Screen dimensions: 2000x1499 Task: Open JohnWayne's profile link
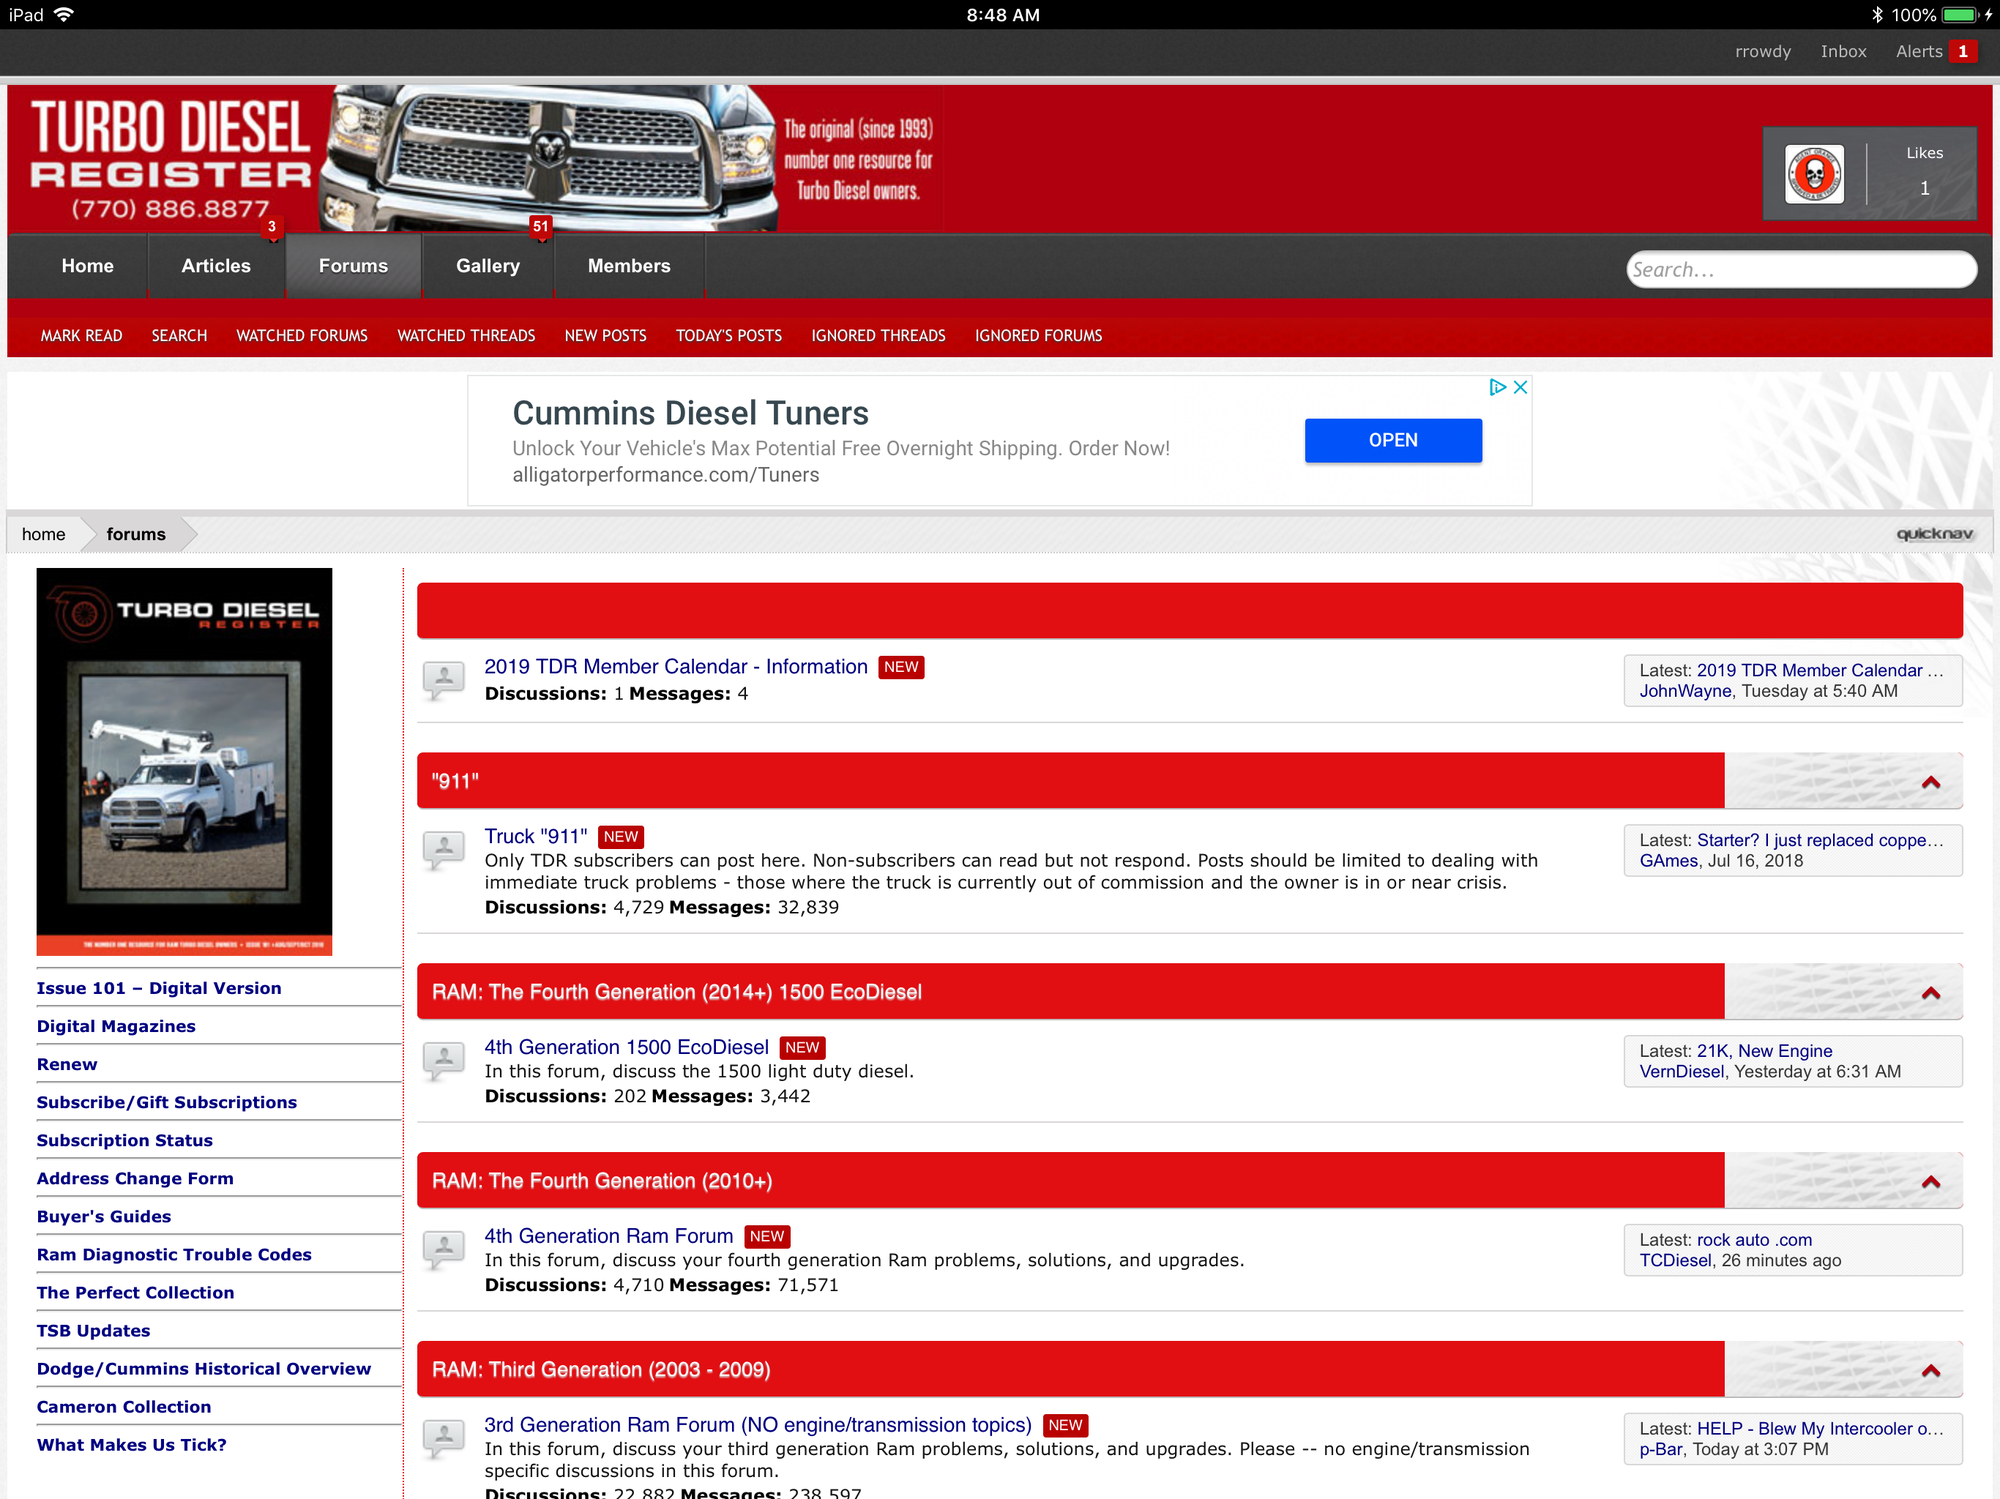point(1685,691)
